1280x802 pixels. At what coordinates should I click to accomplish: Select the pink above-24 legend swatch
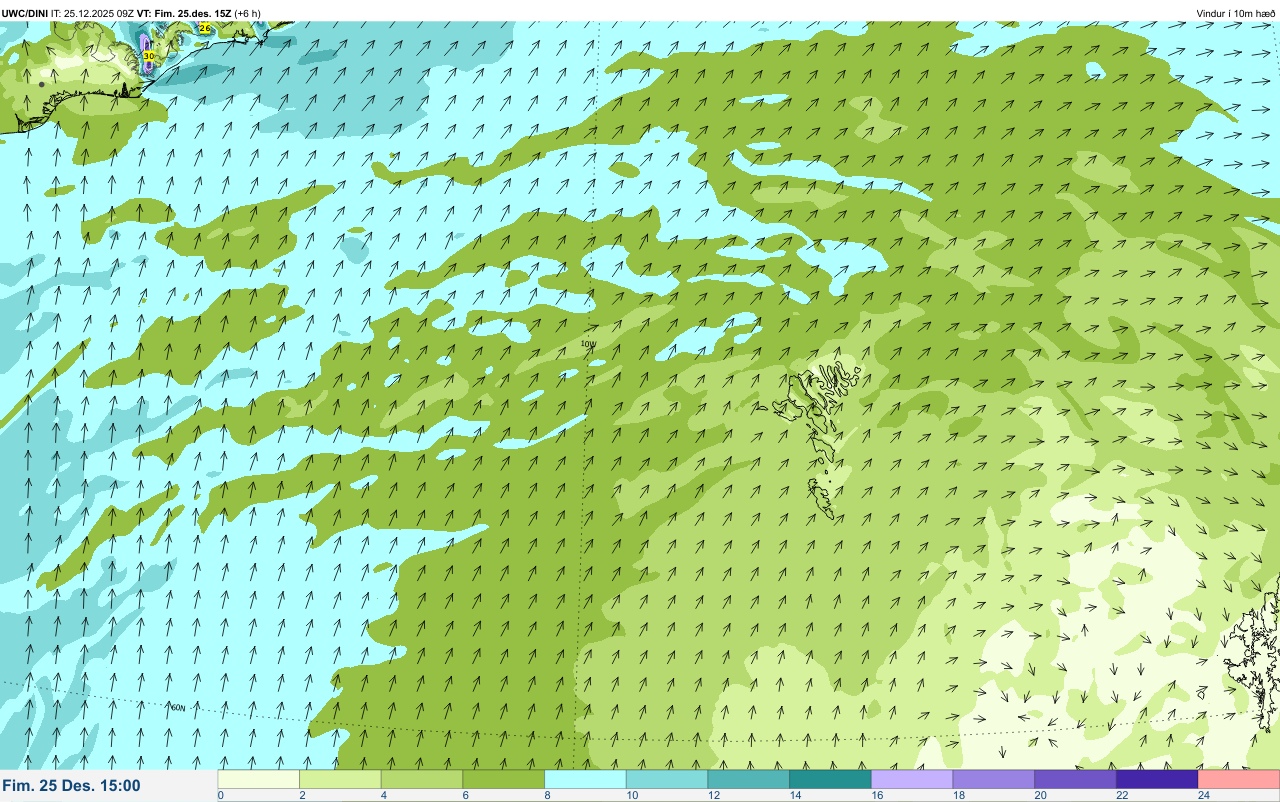click(1239, 779)
